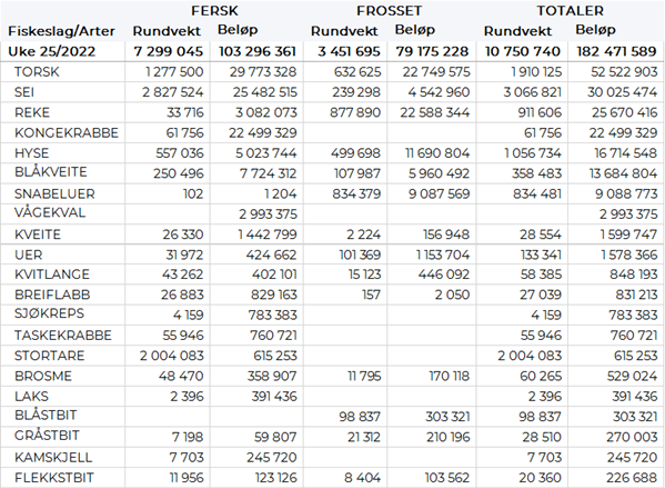Click the FLEKKSTBIT row label
The image size is (665, 488).
pos(55,476)
